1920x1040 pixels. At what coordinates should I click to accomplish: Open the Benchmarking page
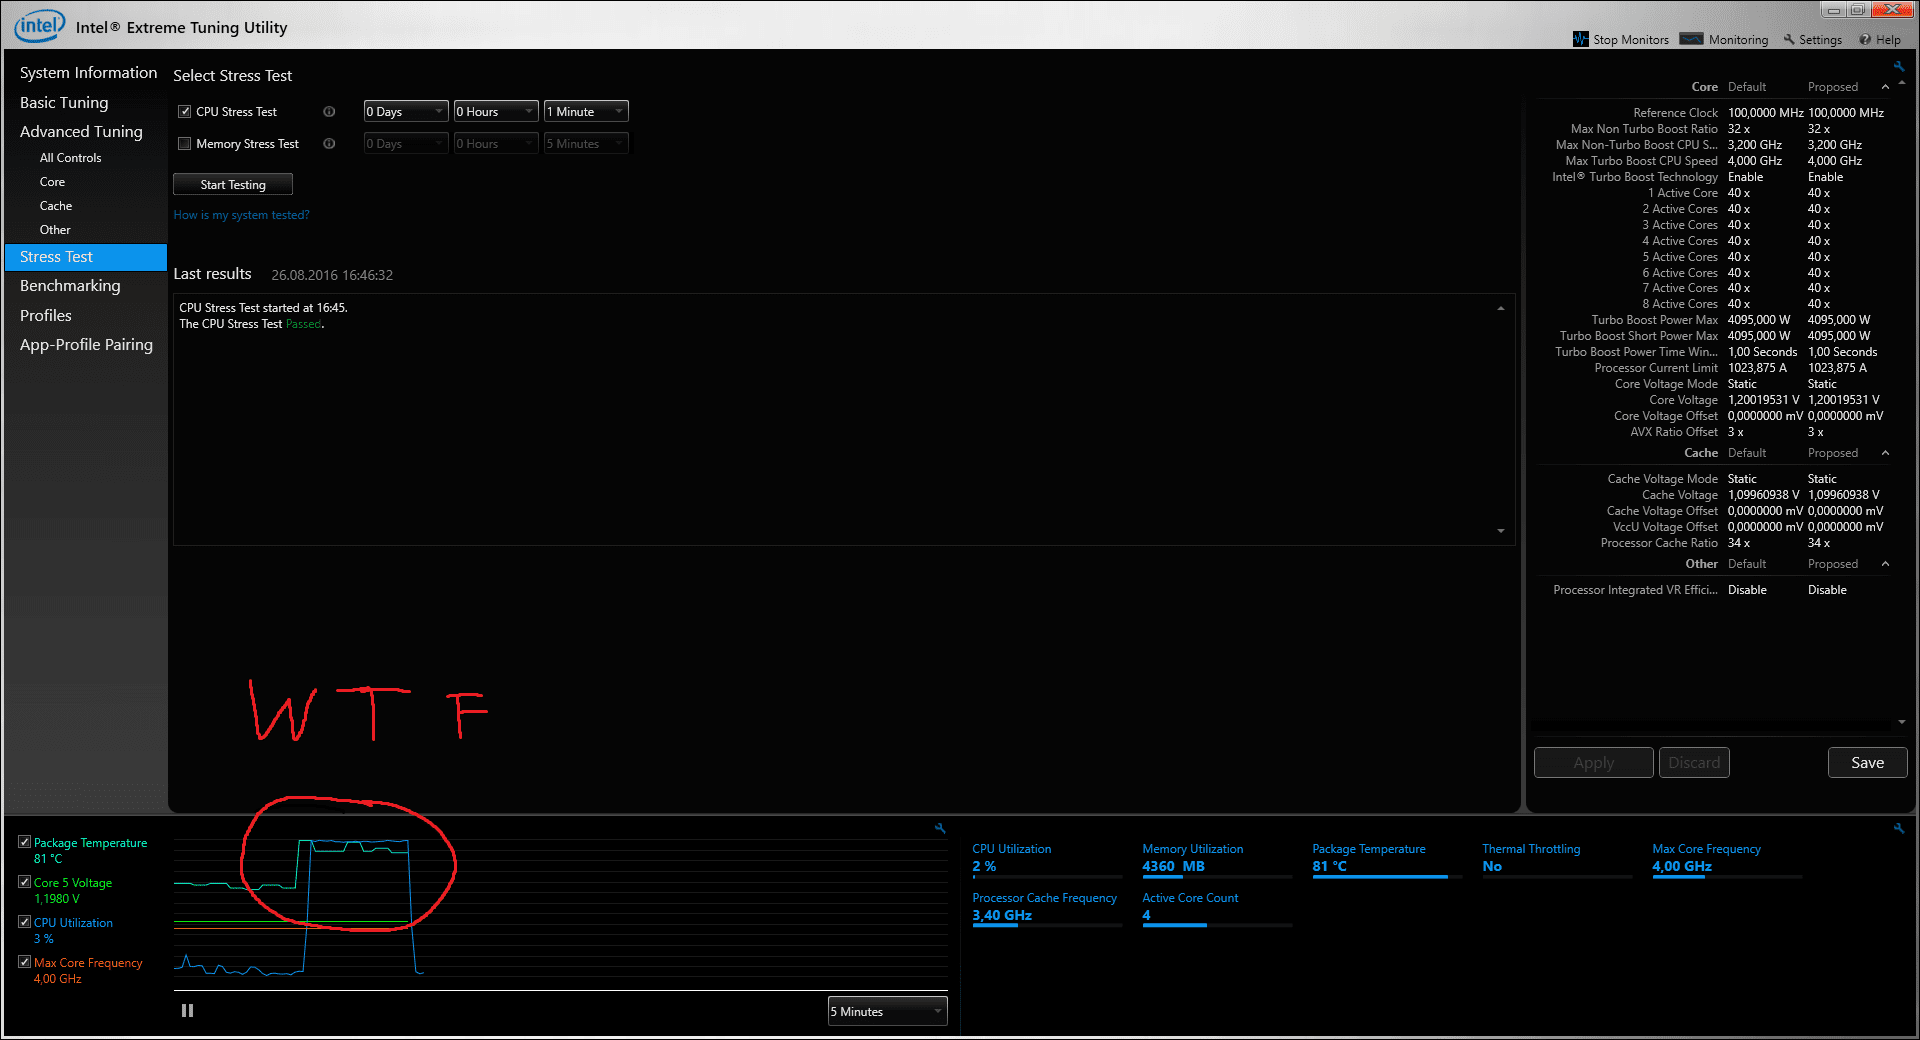tap(70, 286)
